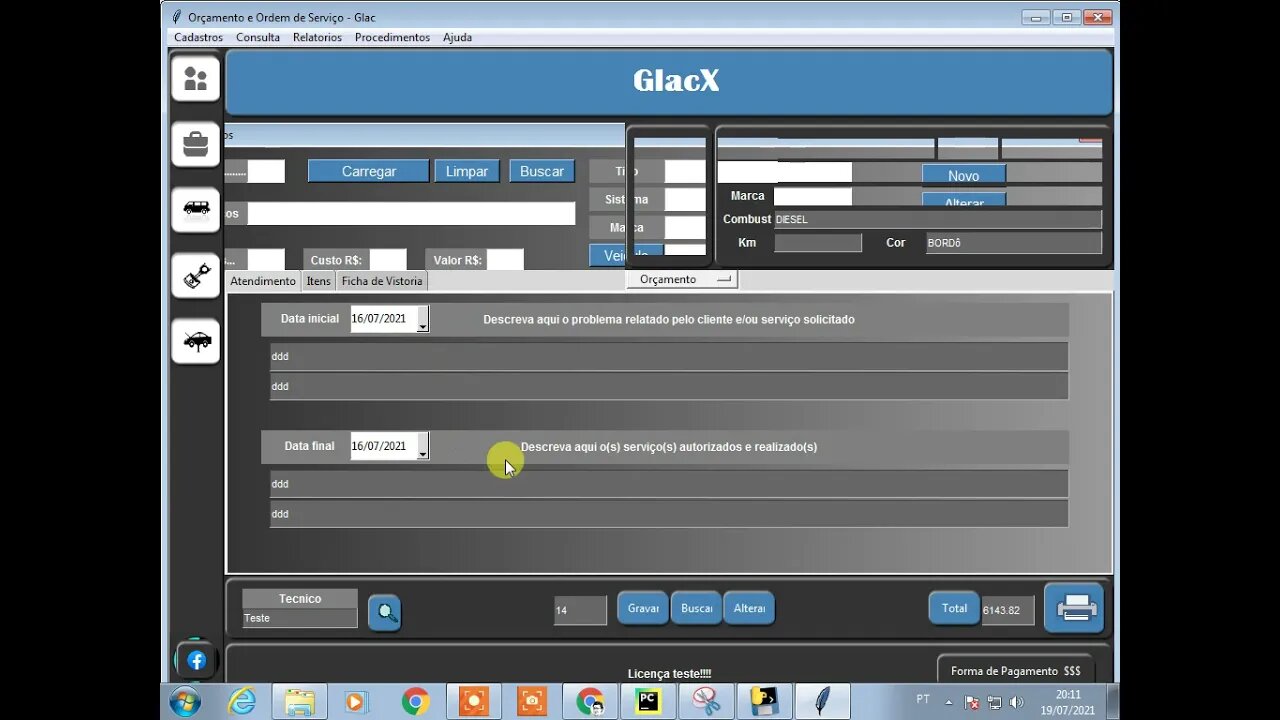The width and height of the screenshot is (1280, 720).
Task: Open the van vehicles sidebar icon
Action: 195,209
